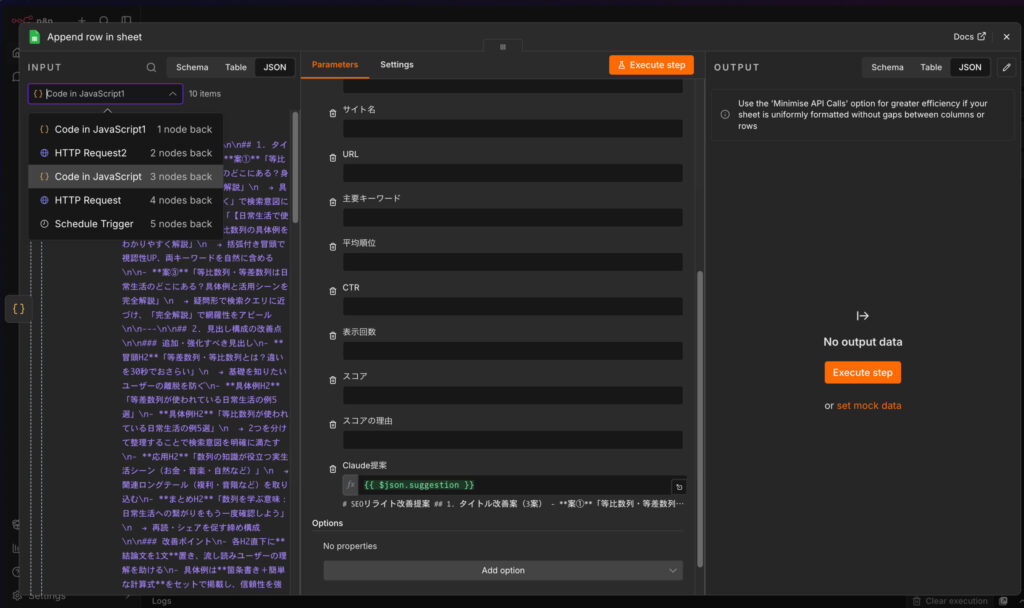Switch INPUT view to Schema
This screenshot has height=608, width=1024.
192,67
